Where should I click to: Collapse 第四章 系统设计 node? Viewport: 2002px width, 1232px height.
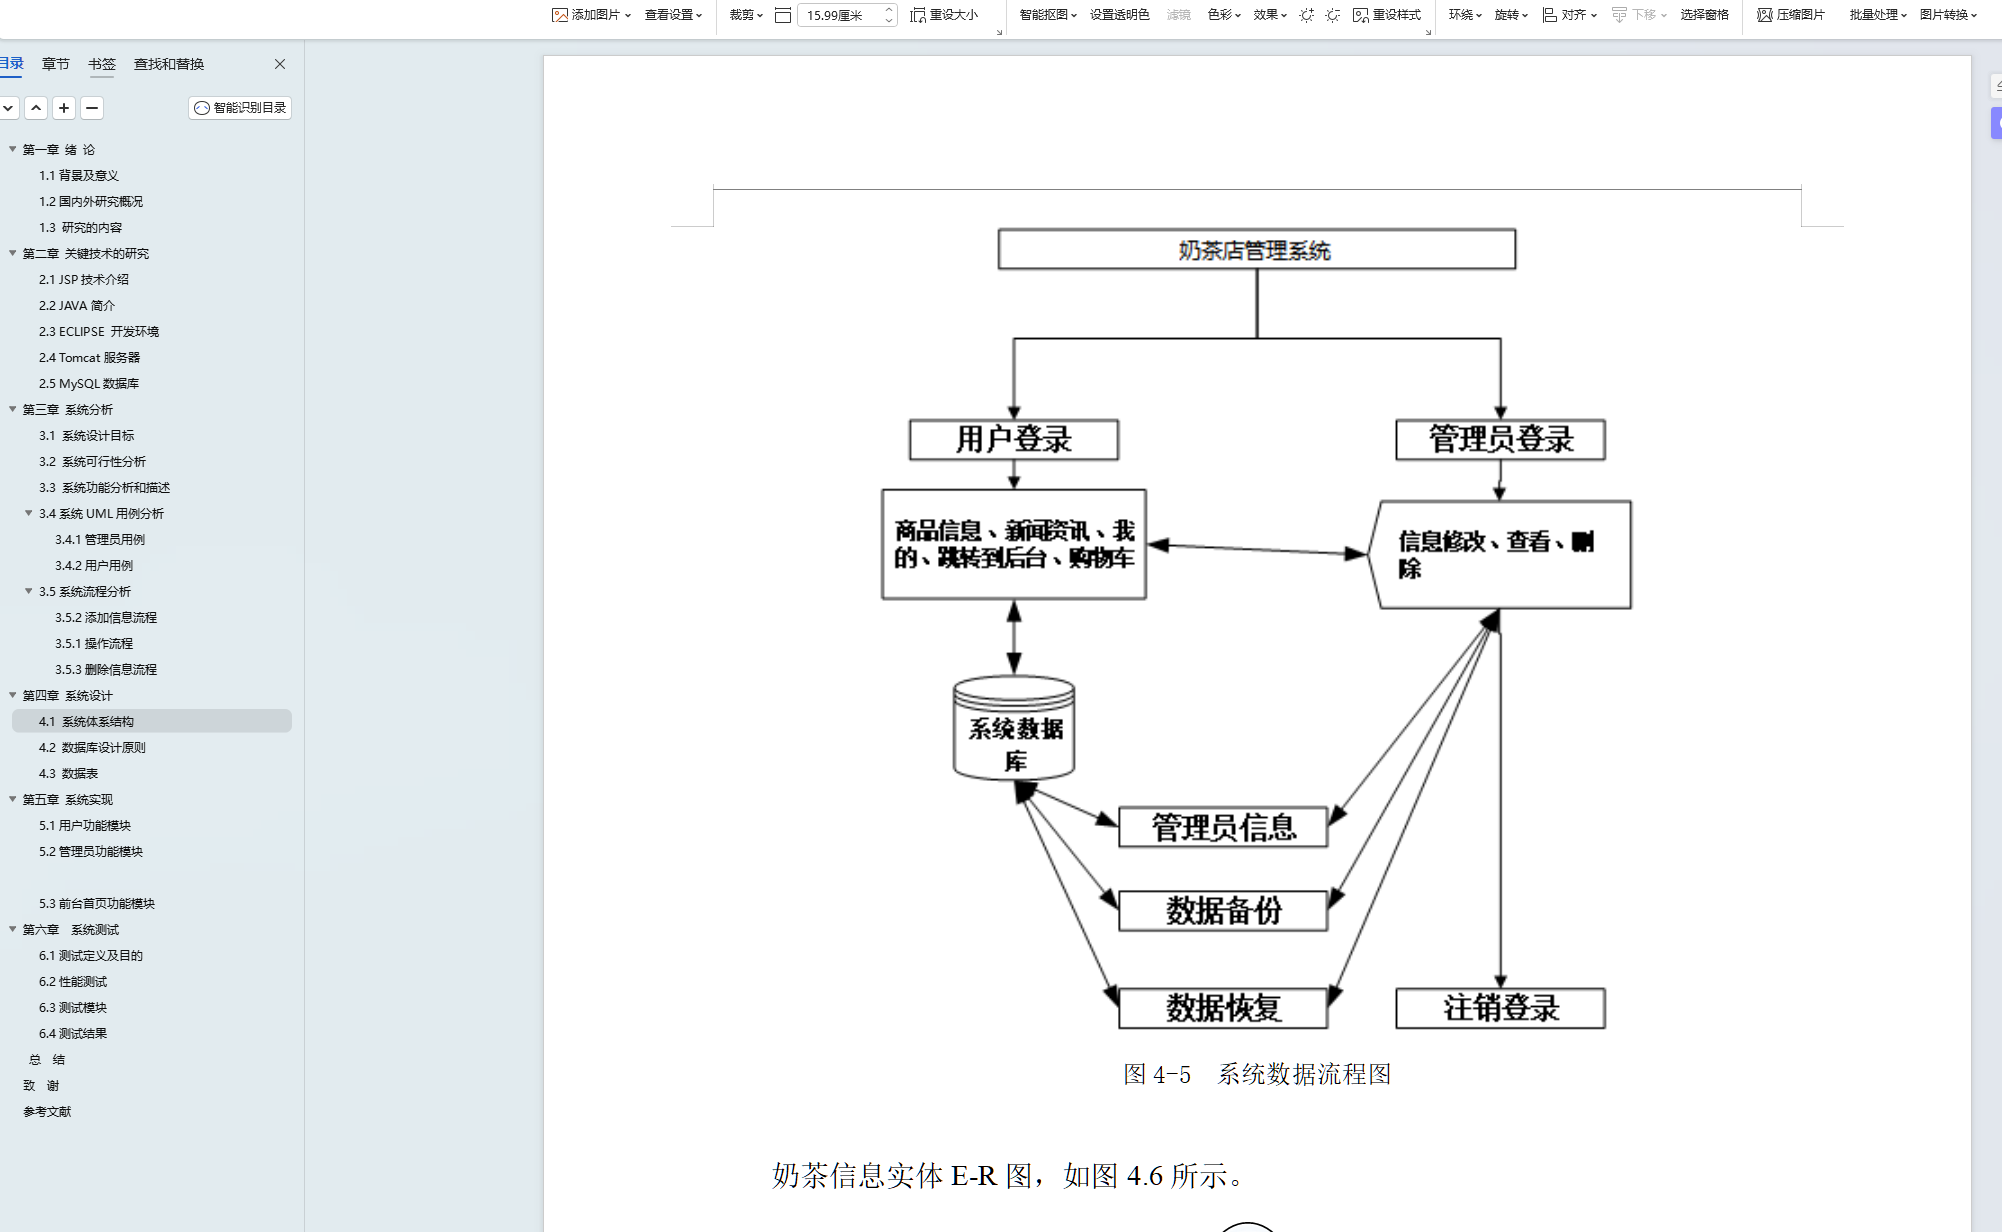coord(13,695)
